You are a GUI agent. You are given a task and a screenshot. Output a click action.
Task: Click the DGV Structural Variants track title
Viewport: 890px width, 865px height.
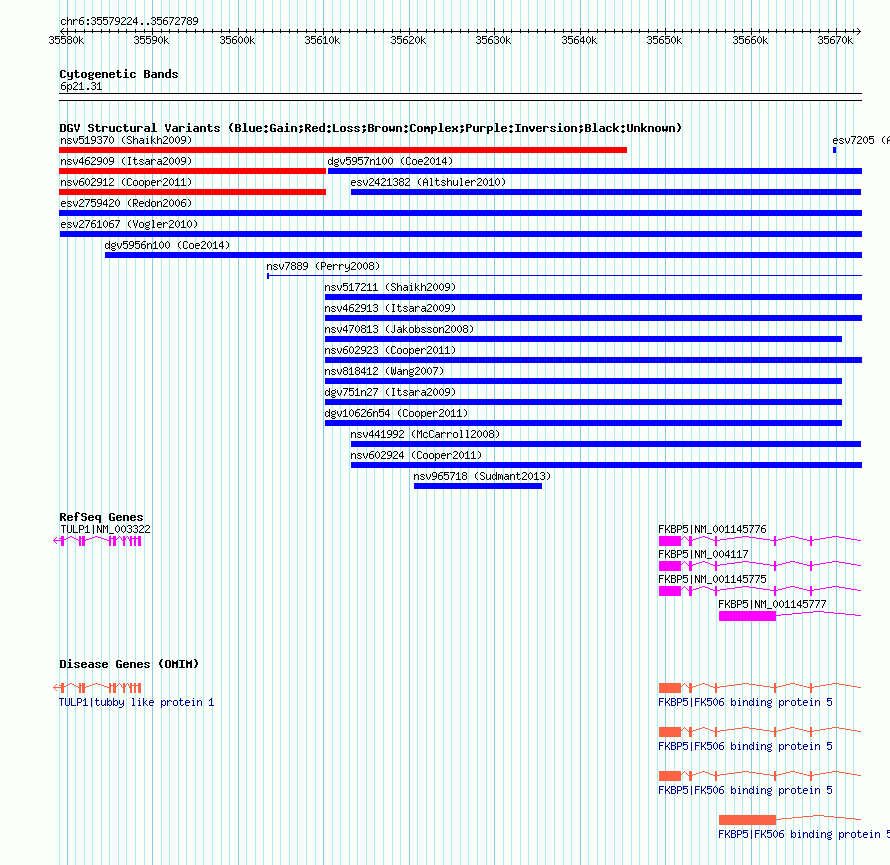tap(370, 128)
